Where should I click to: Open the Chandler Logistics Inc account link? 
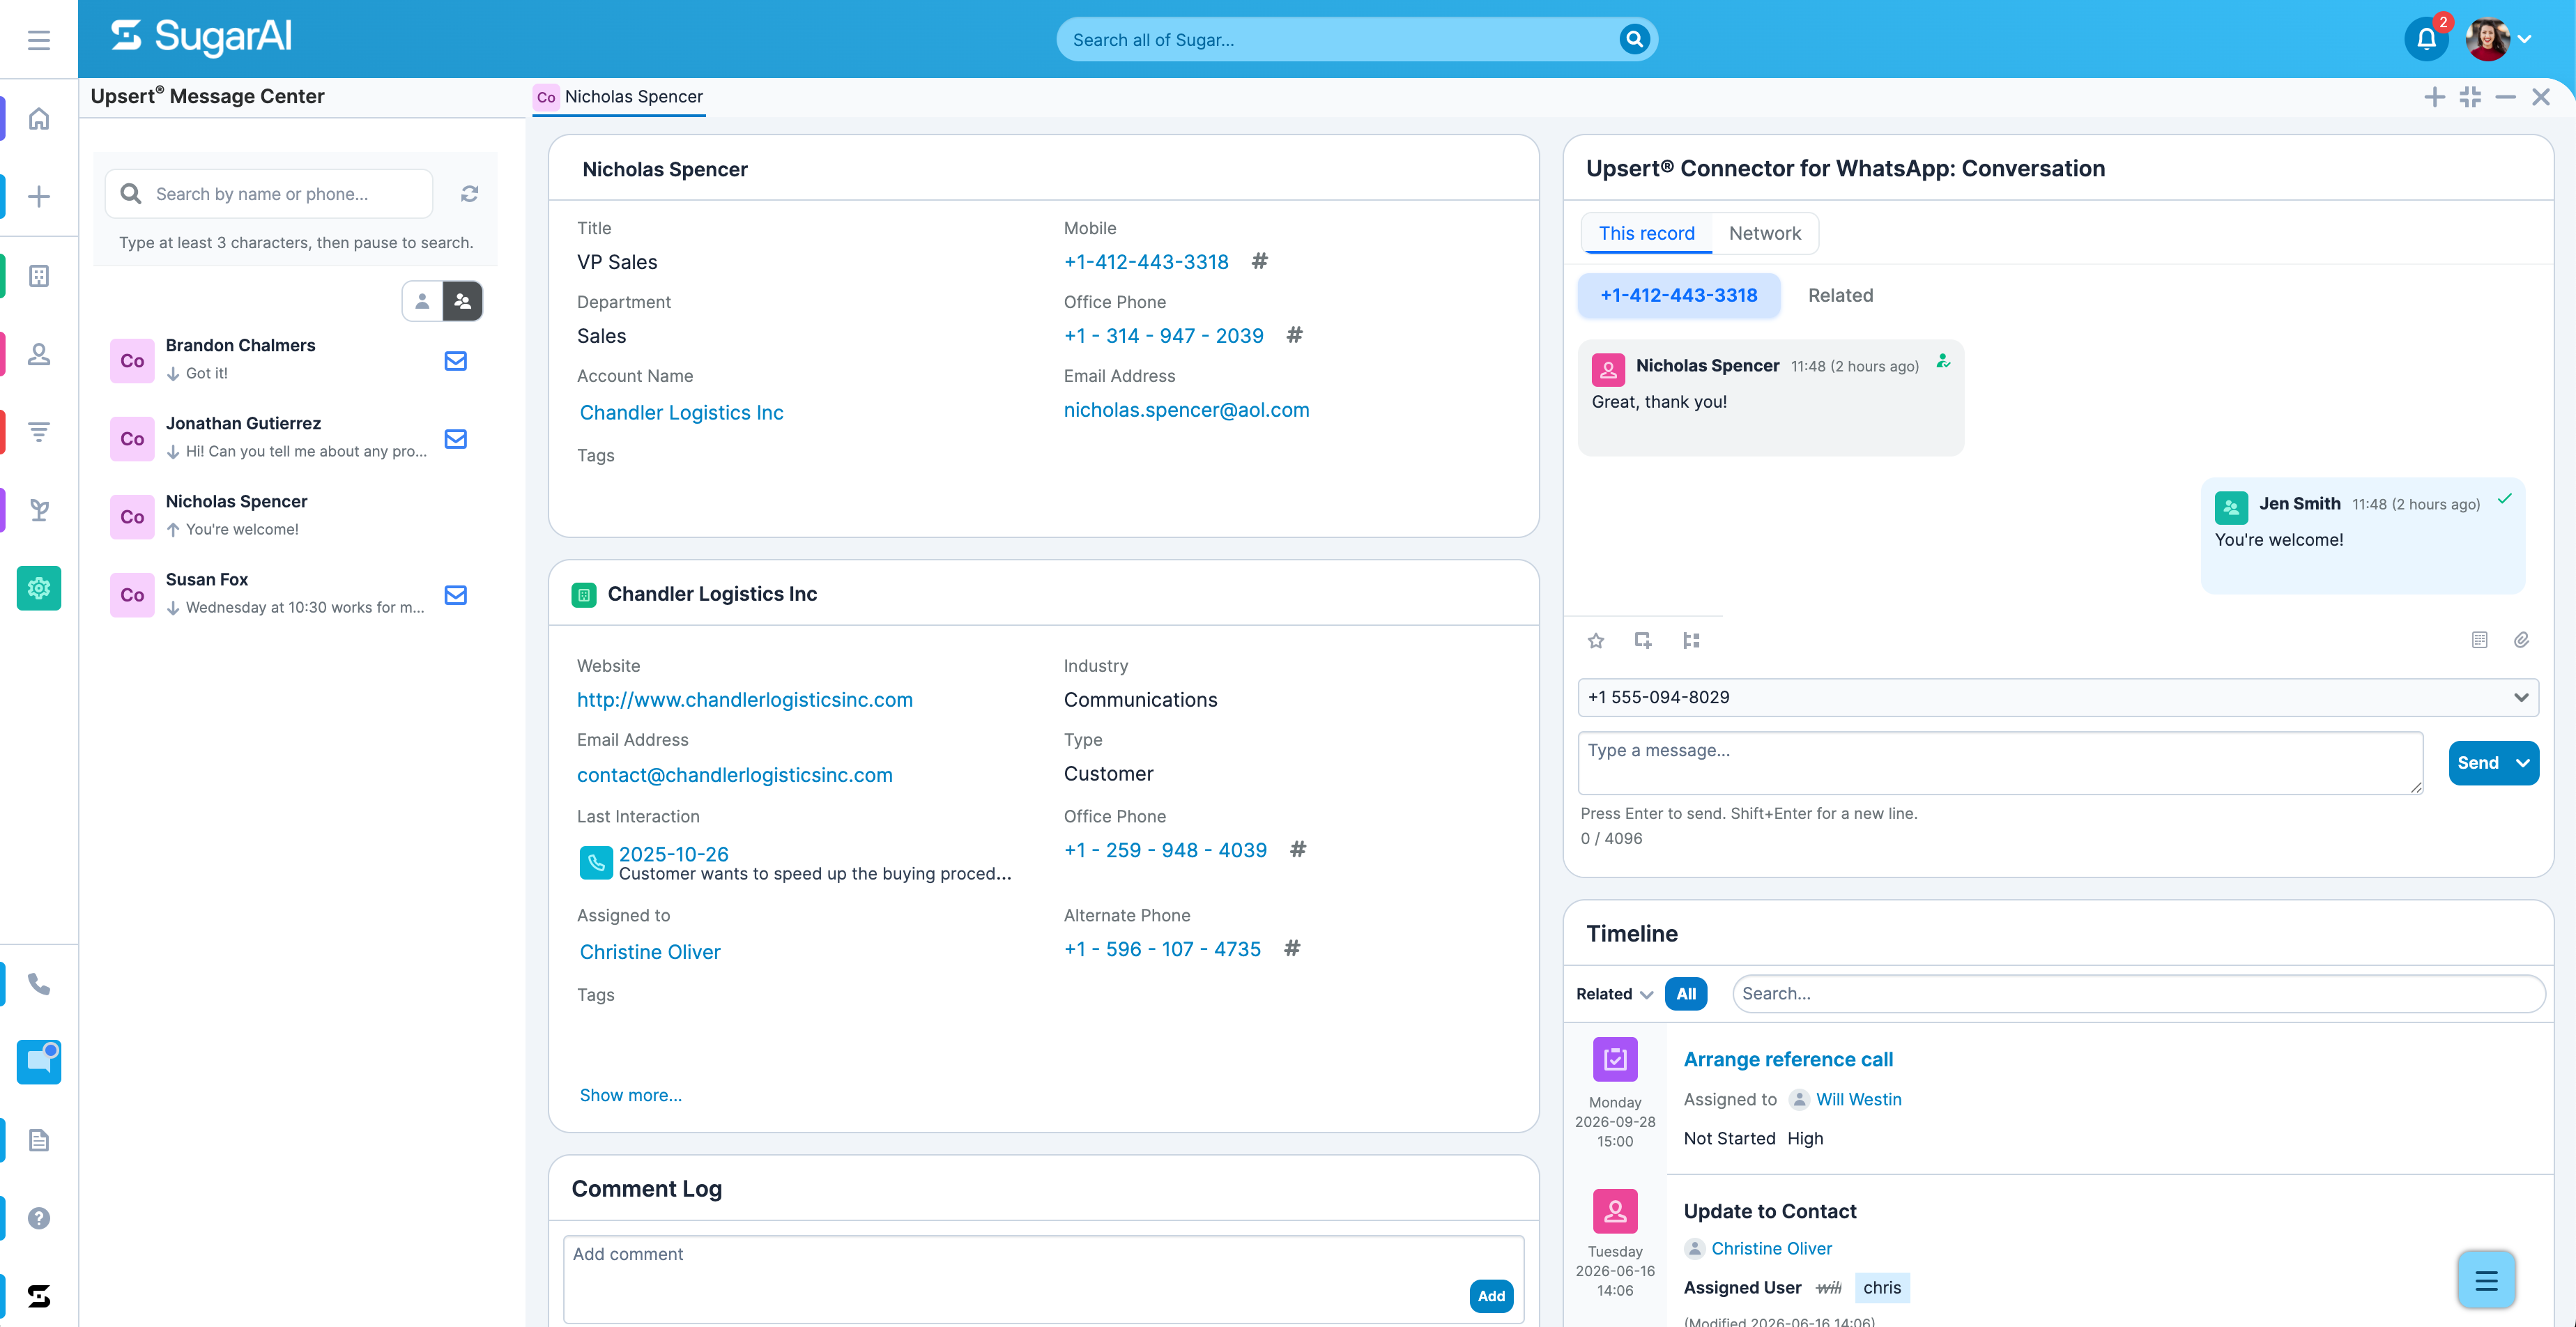(681, 412)
